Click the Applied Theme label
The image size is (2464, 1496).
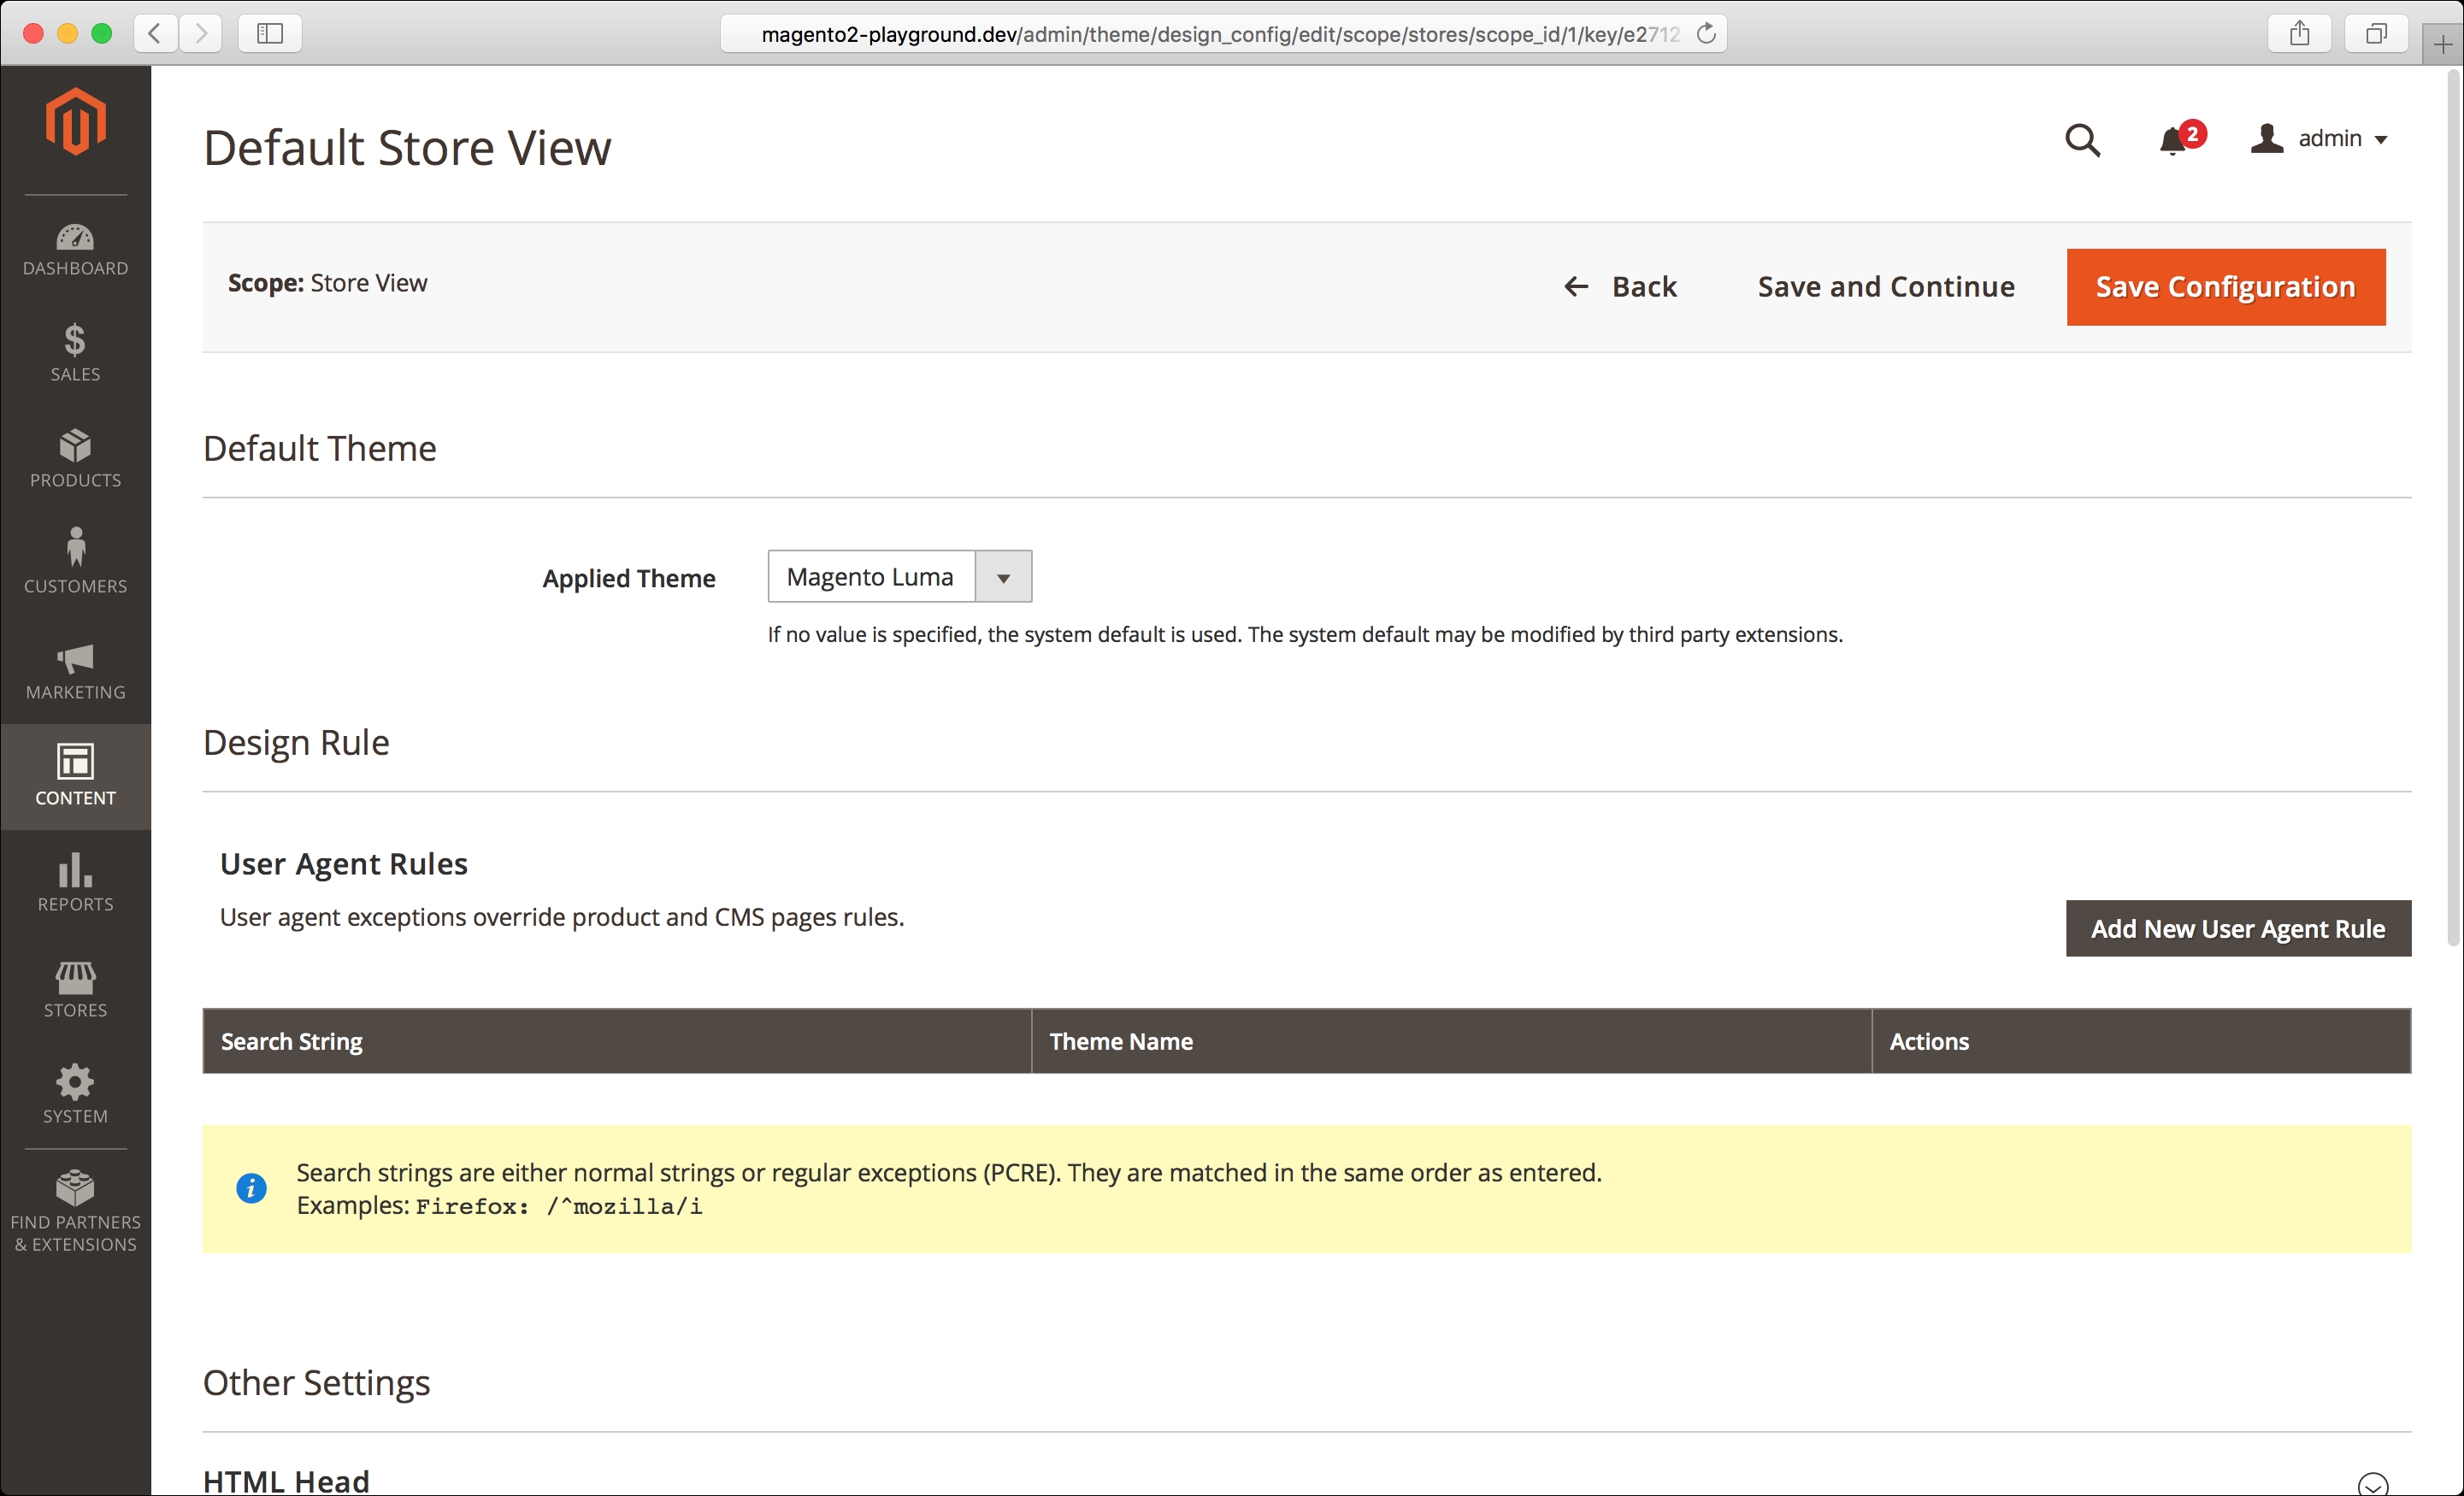(x=629, y=578)
